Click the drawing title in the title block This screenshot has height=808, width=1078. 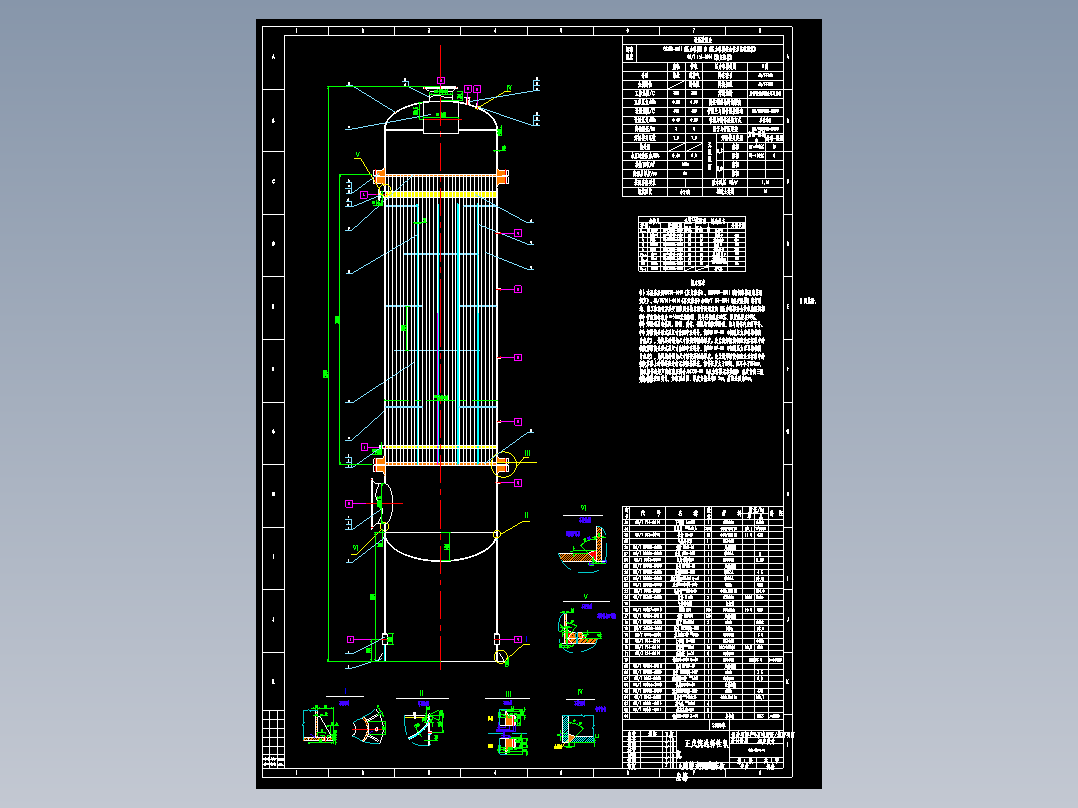[x=706, y=744]
